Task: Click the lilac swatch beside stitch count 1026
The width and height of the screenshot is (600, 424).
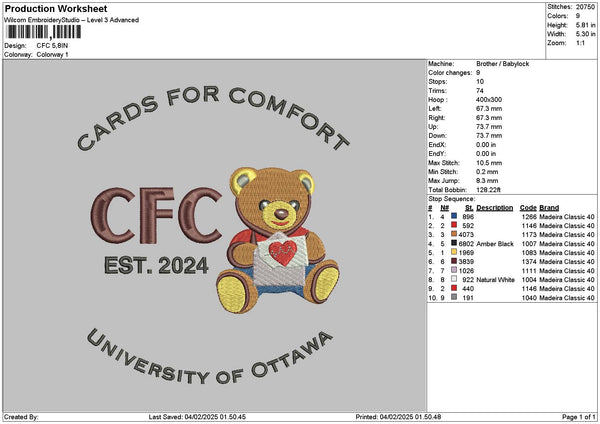Action: click(454, 270)
